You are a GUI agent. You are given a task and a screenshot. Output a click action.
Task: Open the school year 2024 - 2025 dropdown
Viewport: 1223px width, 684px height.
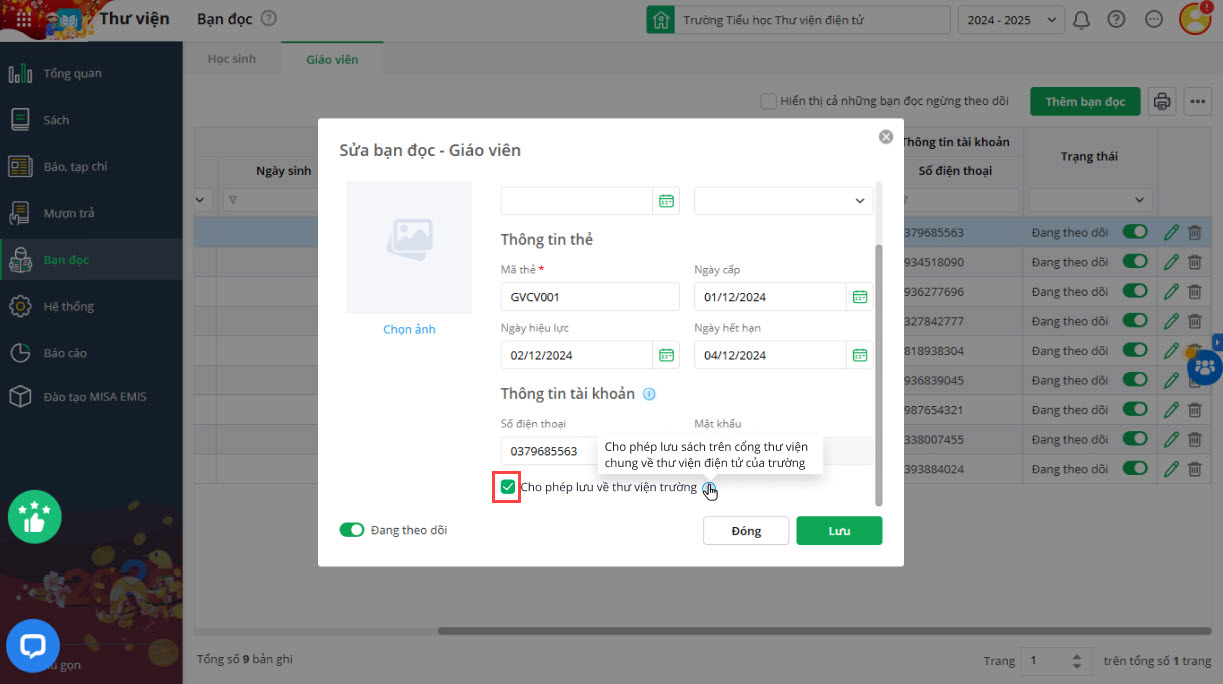tap(1011, 19)
